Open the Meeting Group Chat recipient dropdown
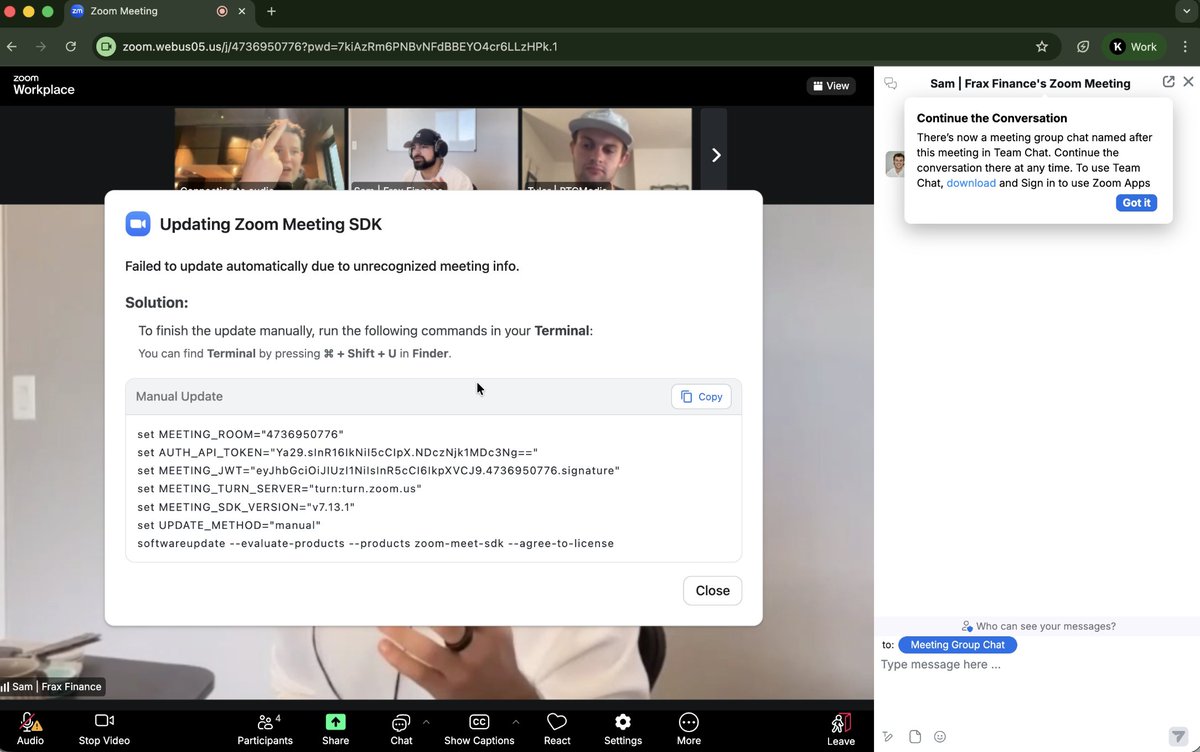The height and width of the screenshot is (752, 1200). point(958,645)
